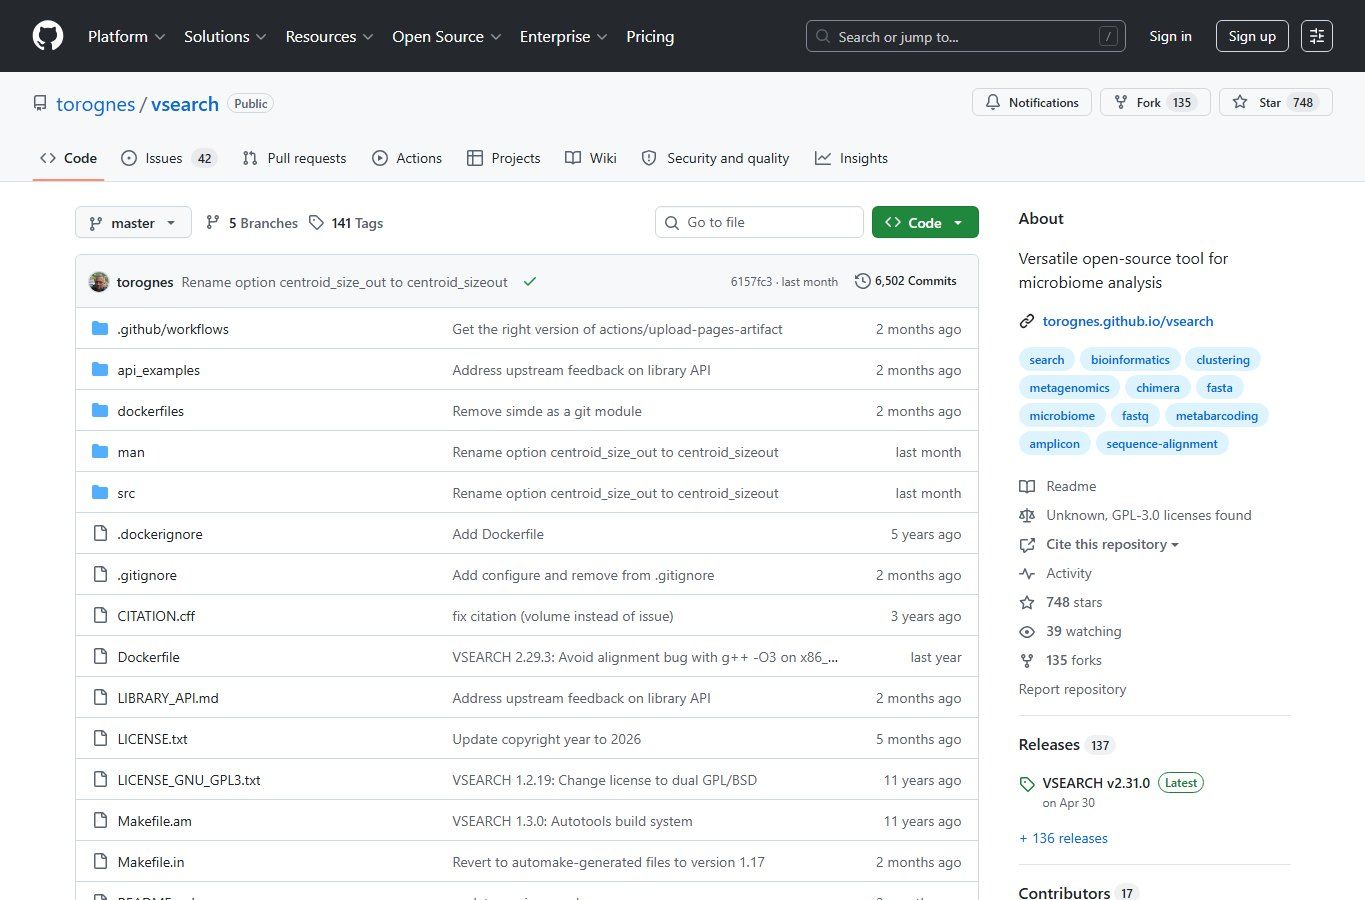Select the Code repository tab

68,158
